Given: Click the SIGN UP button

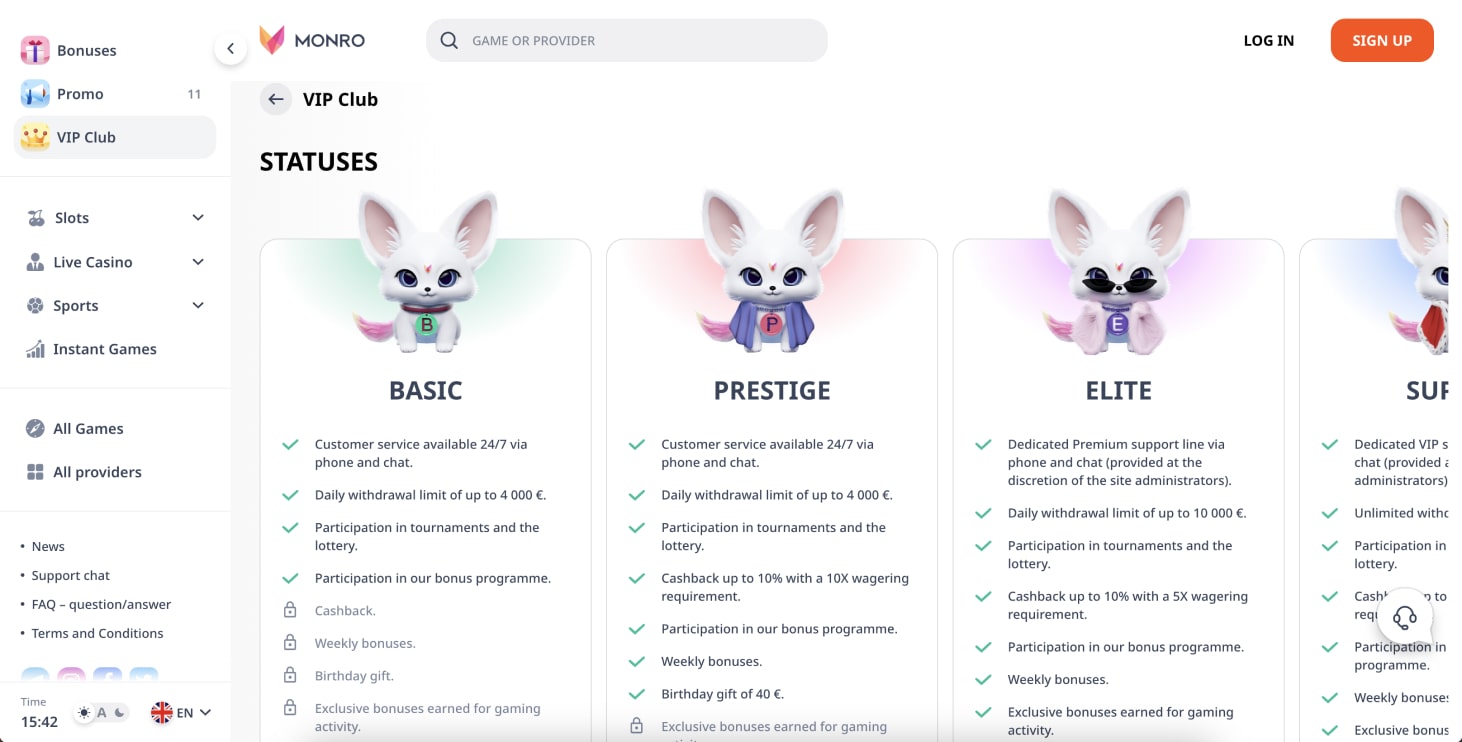Looking at the screenshot, I should coord(1382,40).
